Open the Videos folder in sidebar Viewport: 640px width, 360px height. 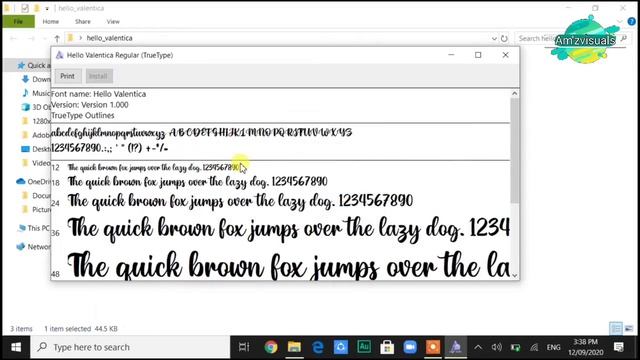pos(36,163)
